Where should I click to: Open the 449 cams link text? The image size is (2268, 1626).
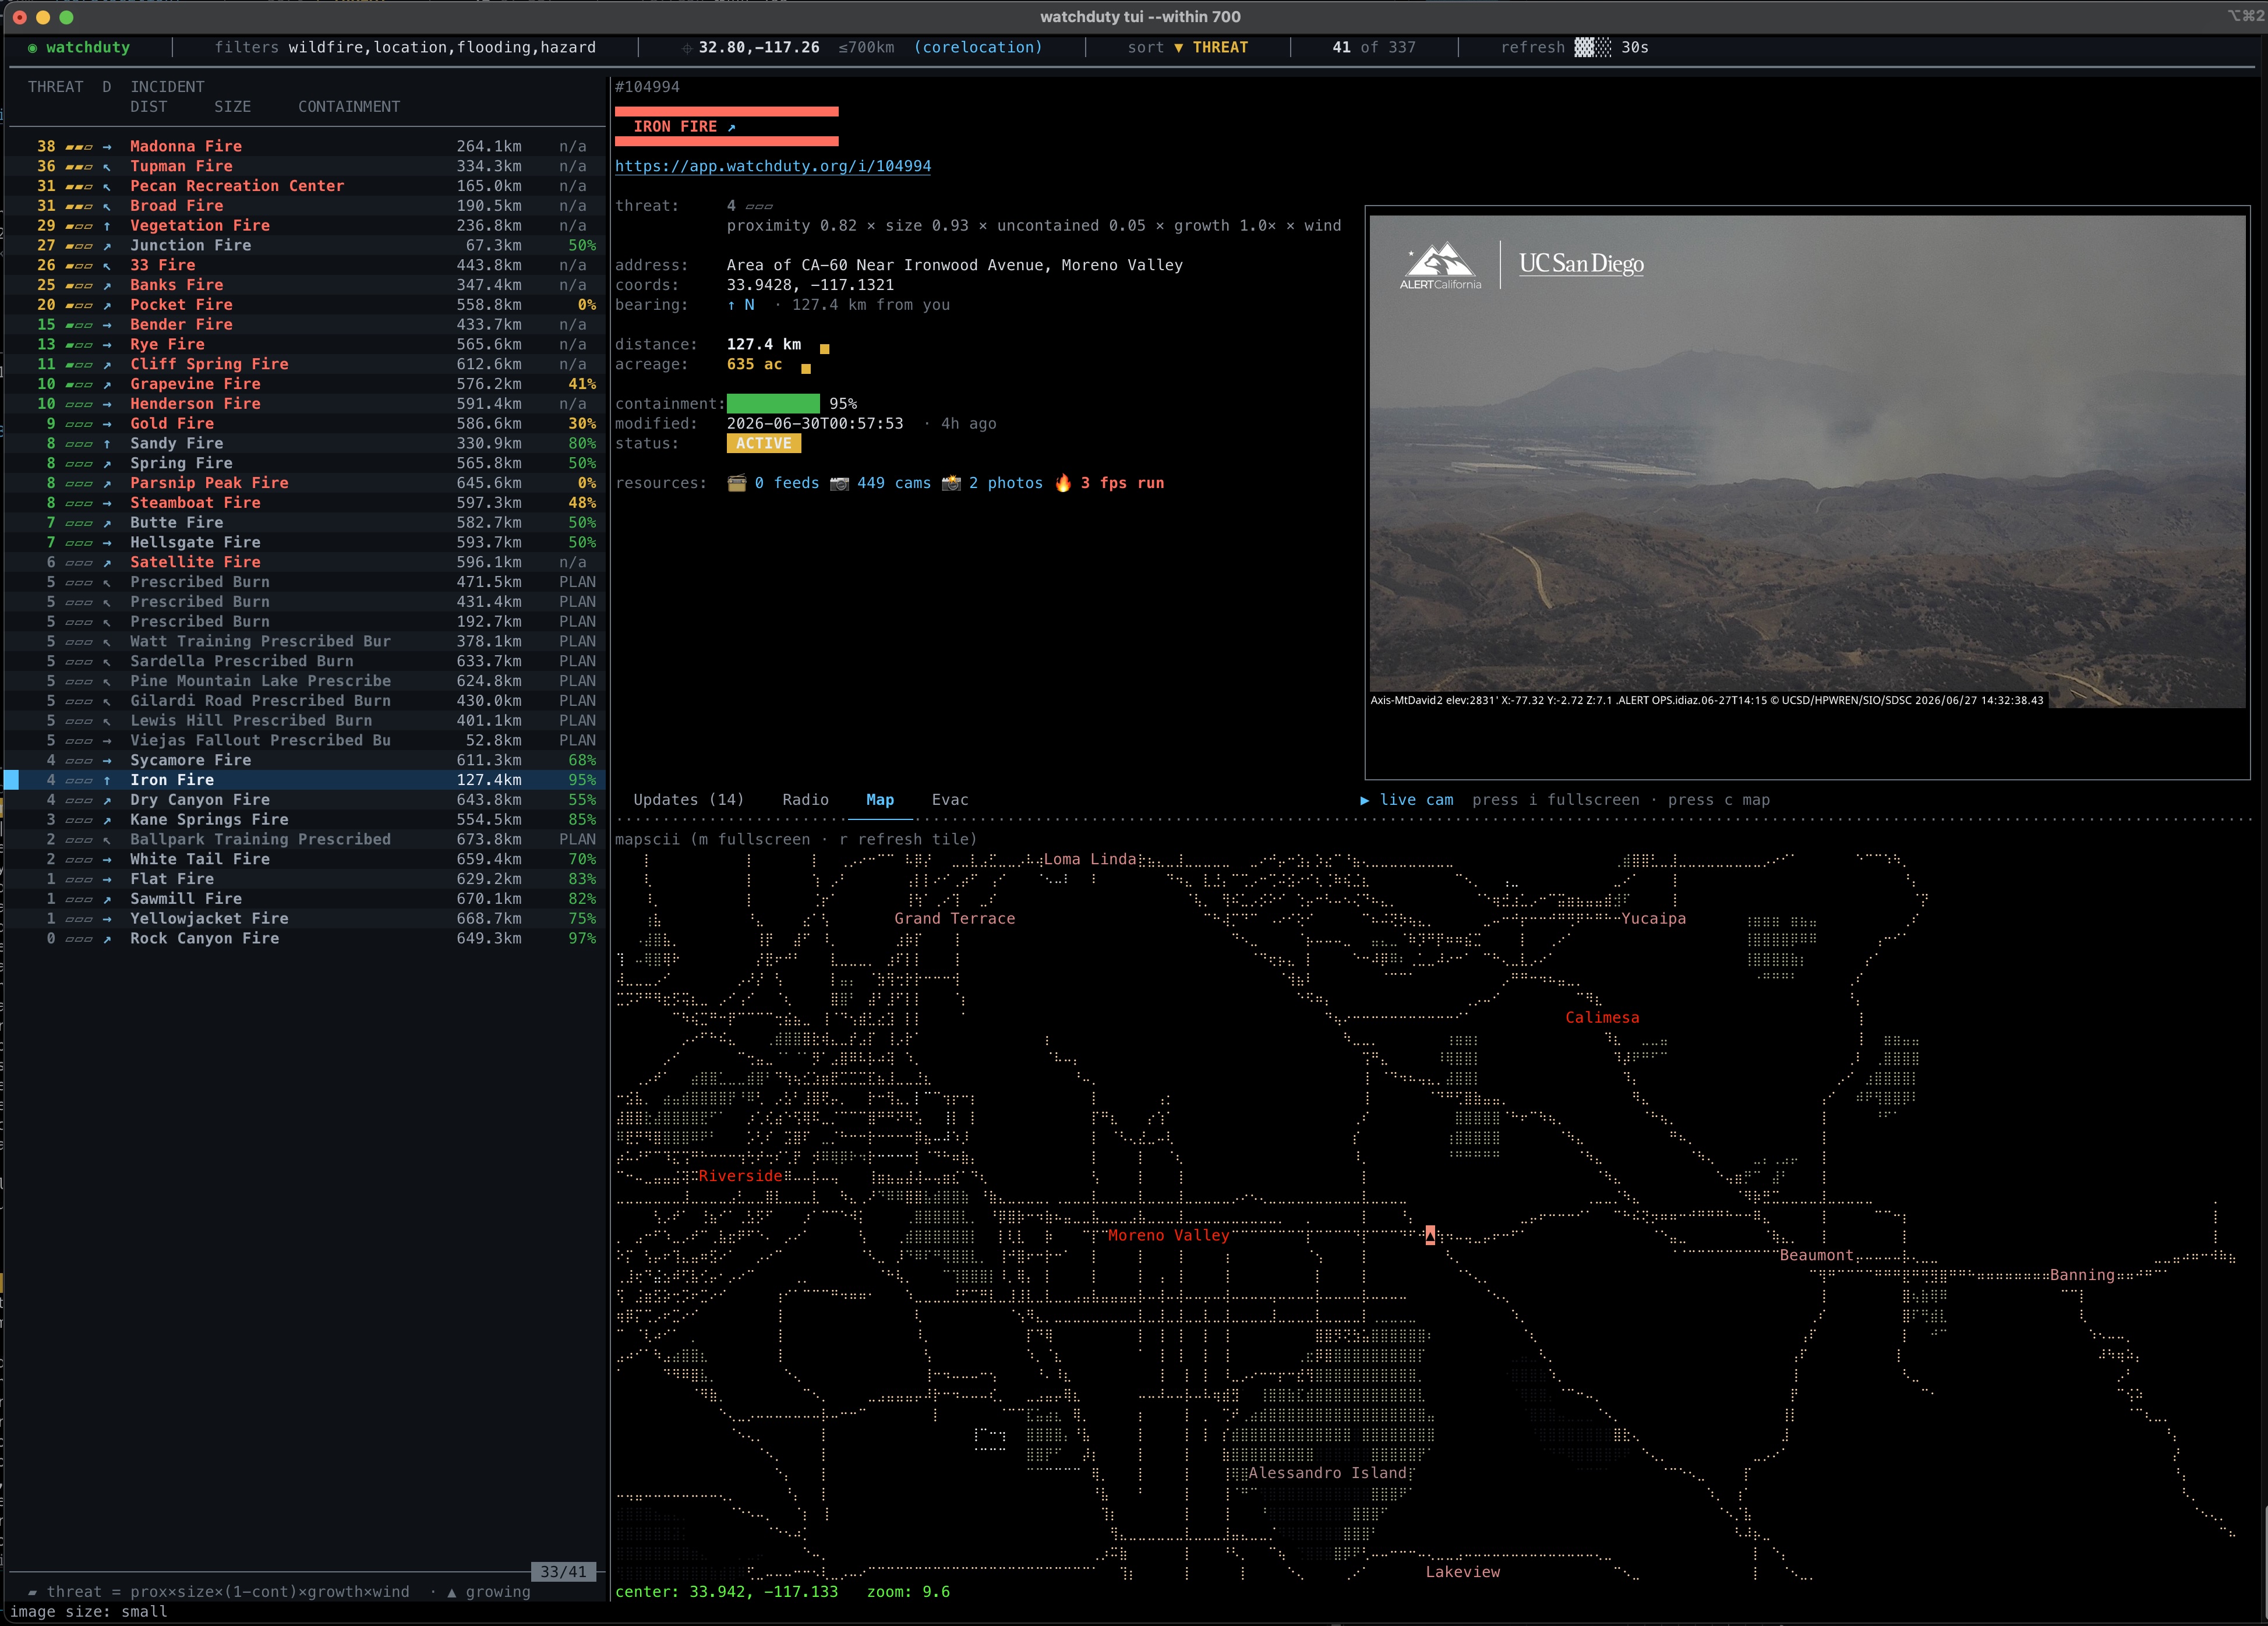coord(894,483)
